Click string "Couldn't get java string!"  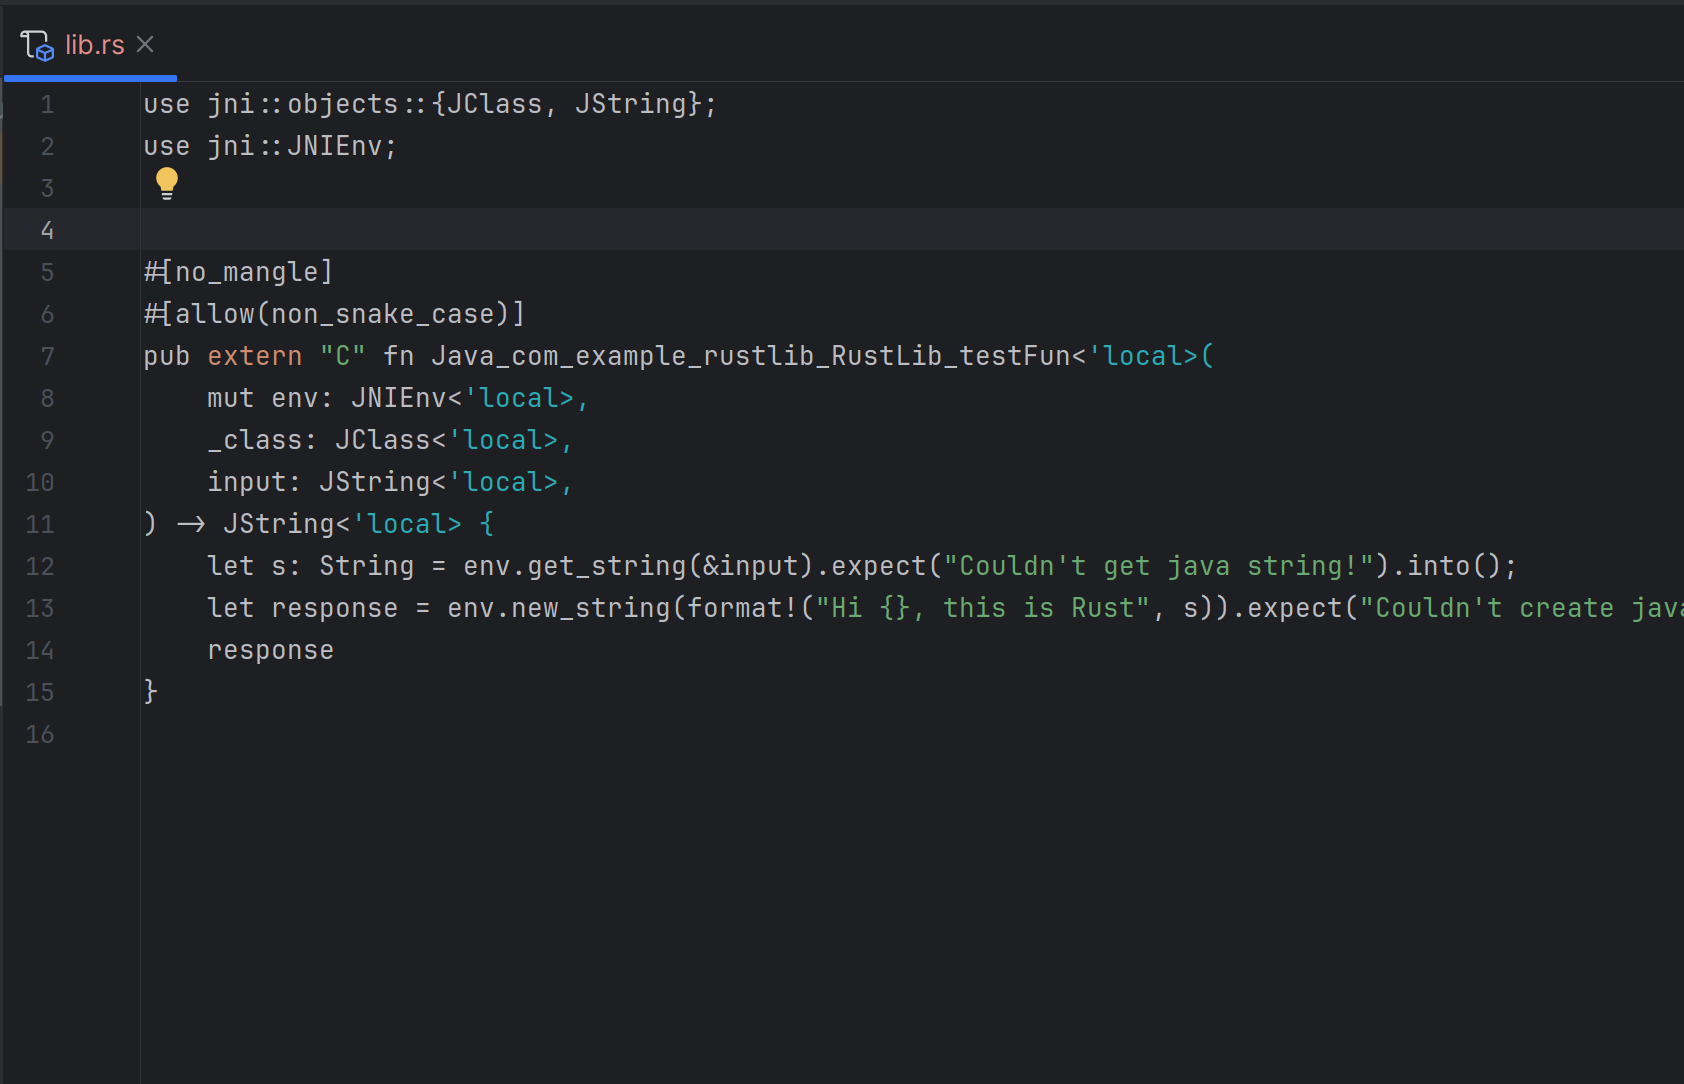pos(1159,566)
